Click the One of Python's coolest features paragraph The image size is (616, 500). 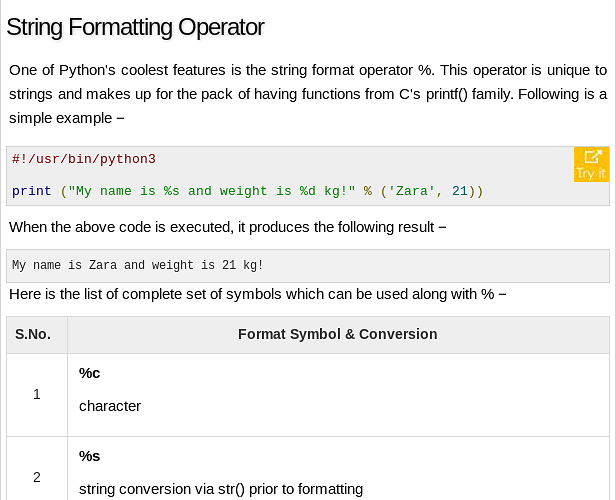[308, 94]
